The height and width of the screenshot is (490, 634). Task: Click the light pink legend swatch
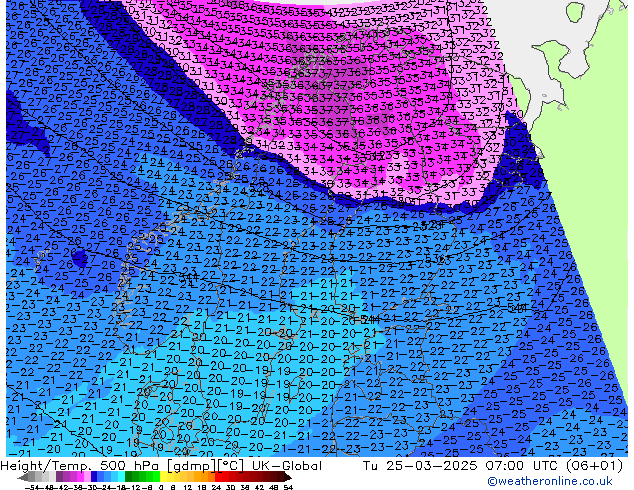pyautogui.click(x=87, y=477)
